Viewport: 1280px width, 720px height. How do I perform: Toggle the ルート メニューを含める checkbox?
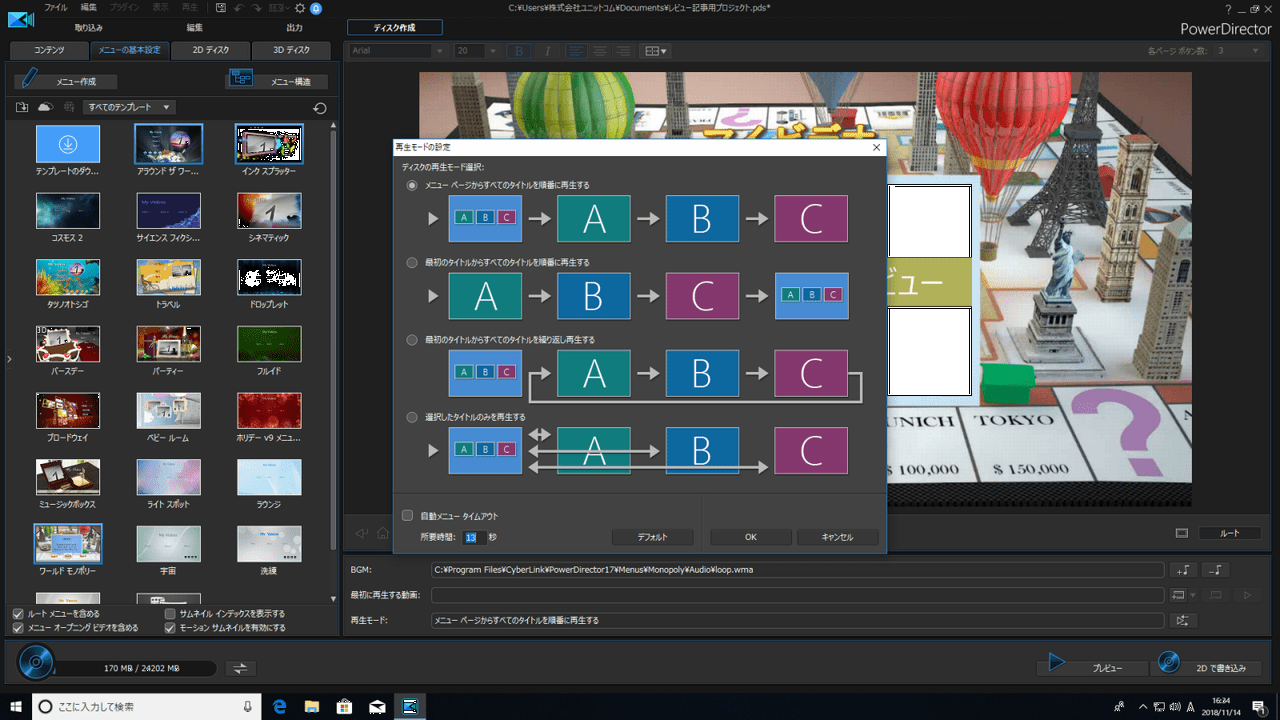pos(18,614)
